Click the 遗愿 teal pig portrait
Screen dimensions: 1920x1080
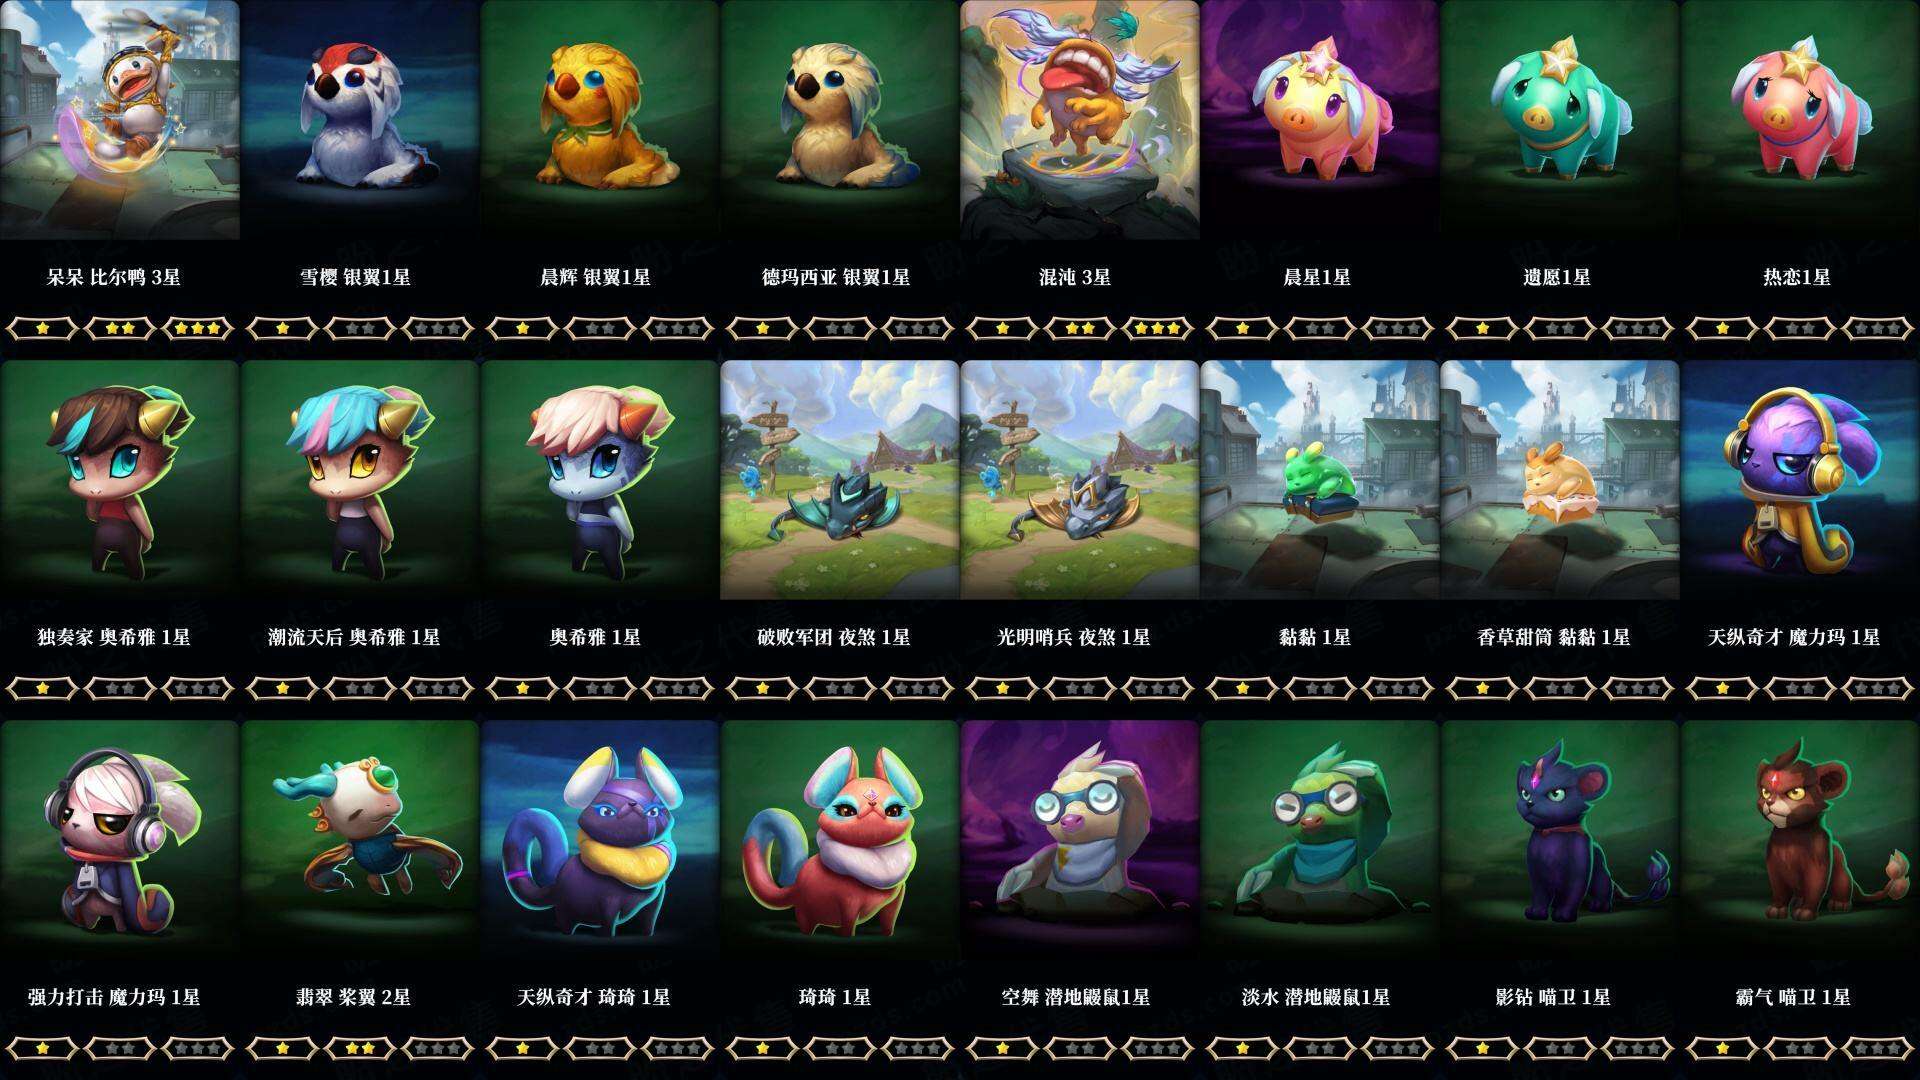click(1560, 120)
